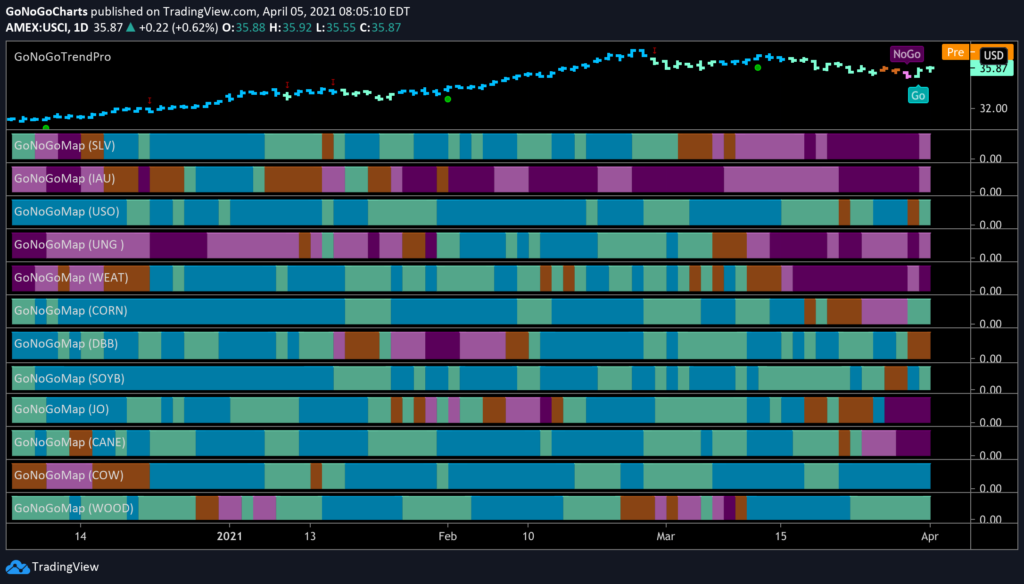Select the GoNoGoMap (SOYB) pane label
Image resolution: width=1024 pixels, height=584 pixels.
click(x=69, y=378)
